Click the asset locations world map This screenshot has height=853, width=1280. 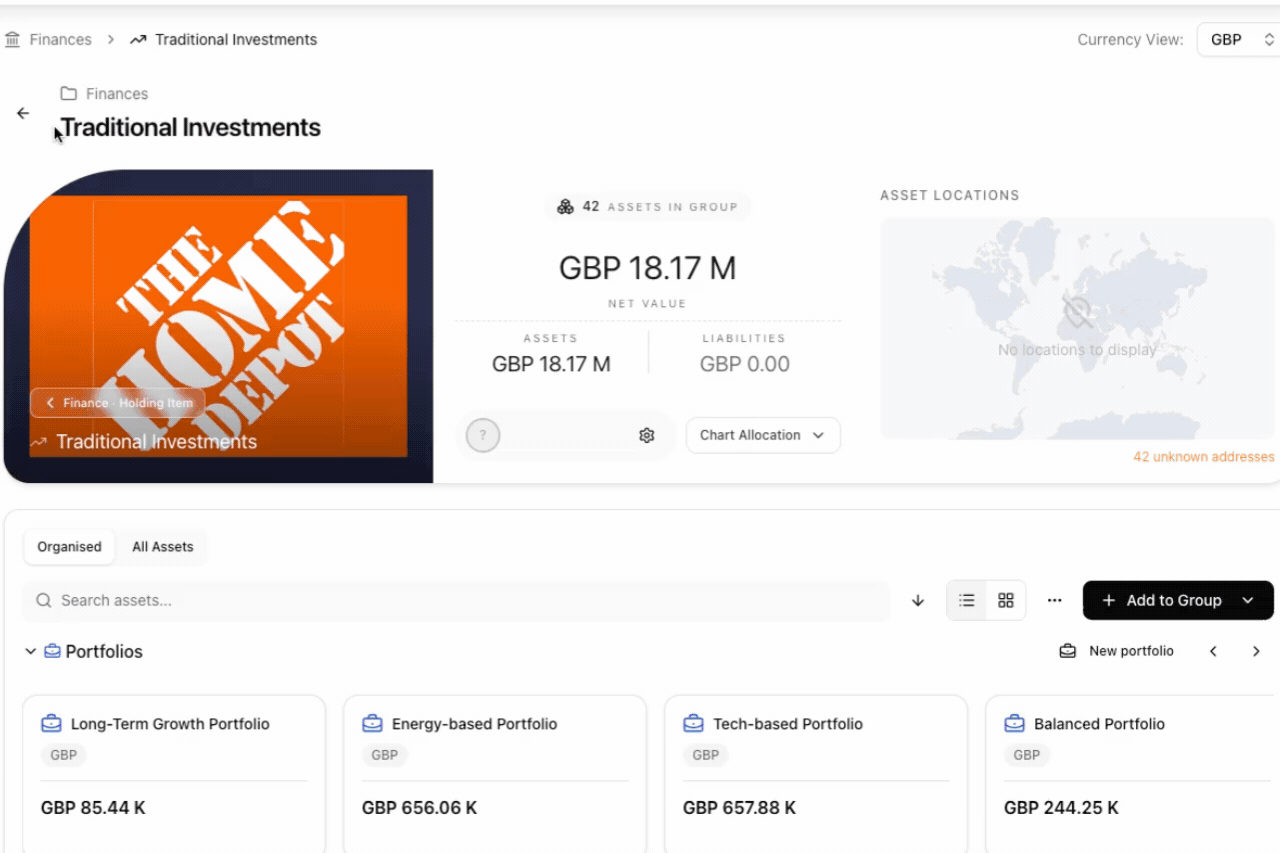click(x=1077, y=329)
